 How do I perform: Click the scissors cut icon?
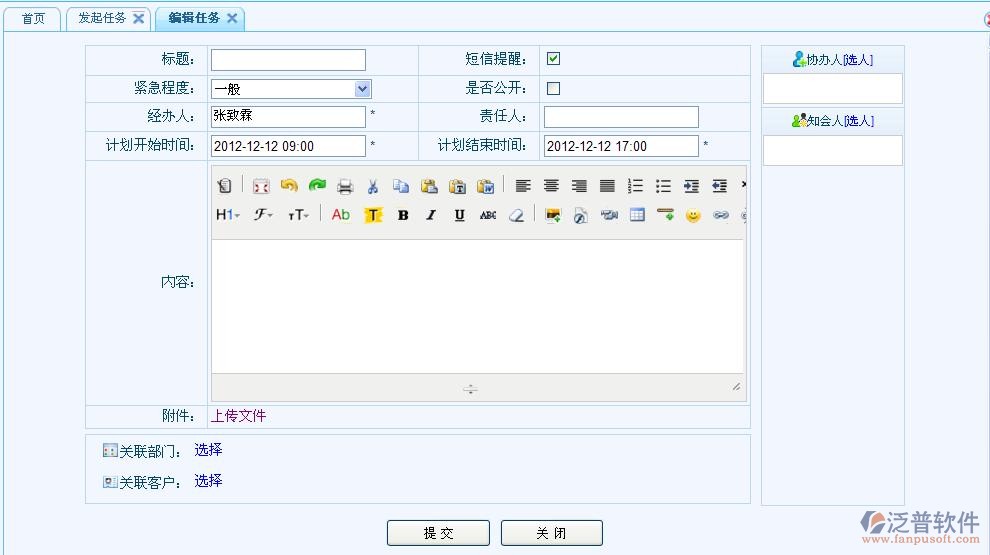click(373, 186)
